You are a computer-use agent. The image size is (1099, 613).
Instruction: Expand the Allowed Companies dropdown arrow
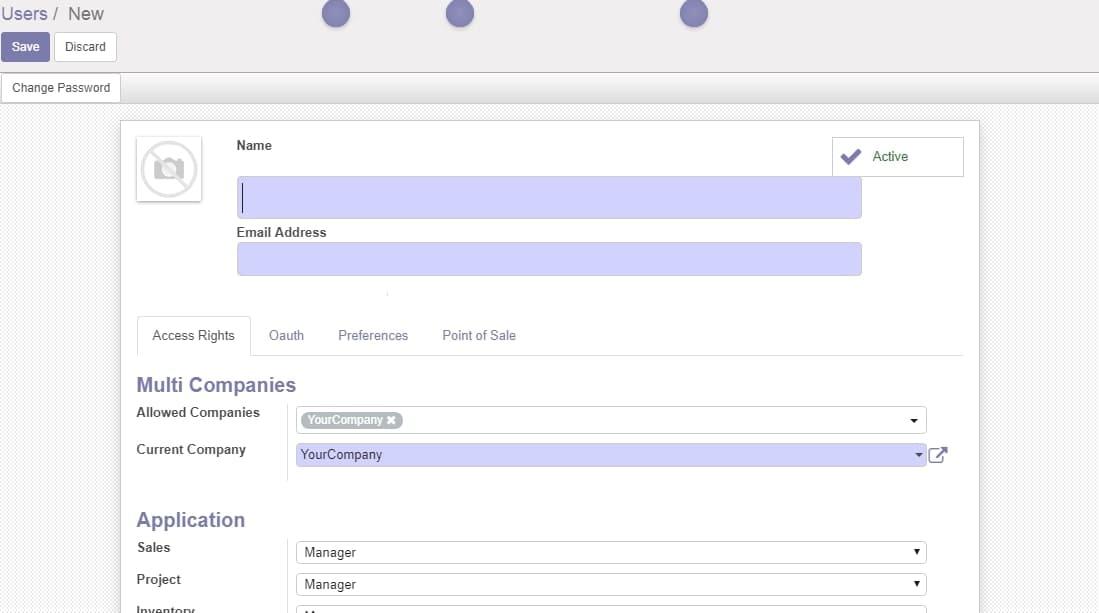point(913,420)
